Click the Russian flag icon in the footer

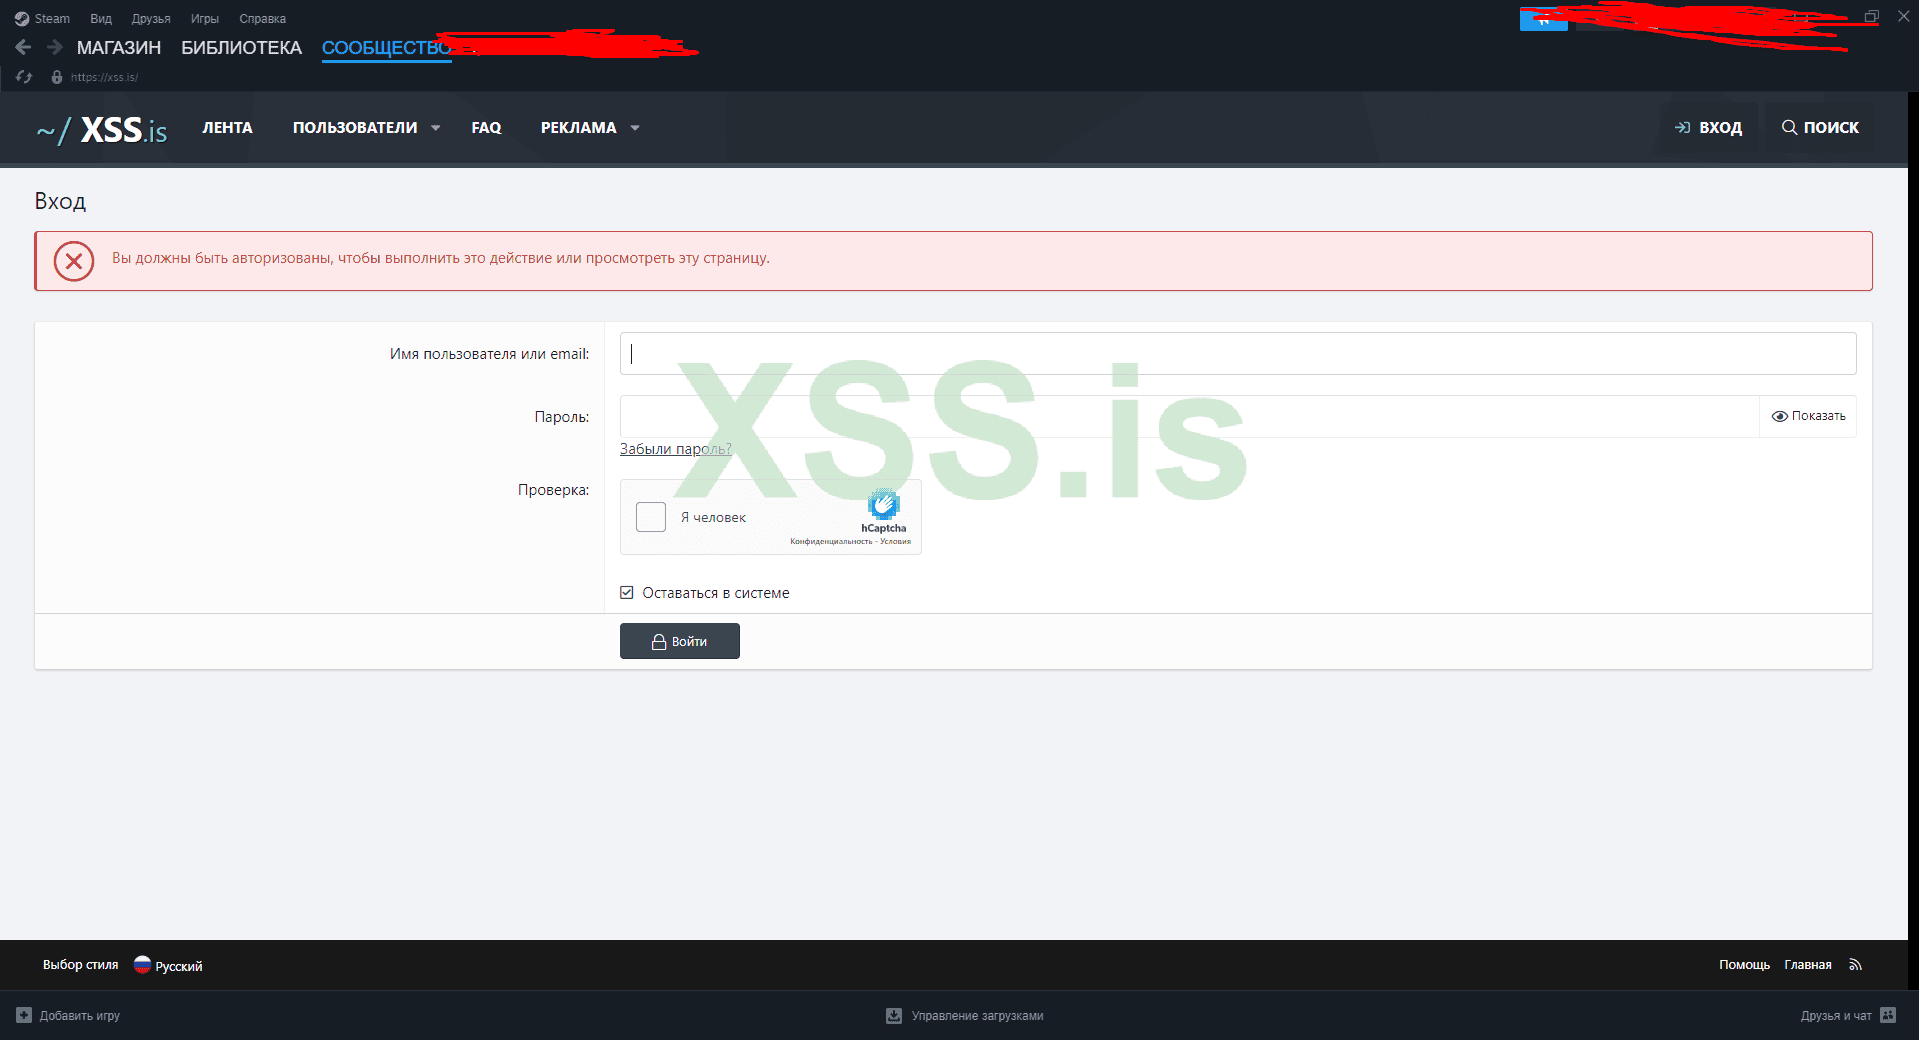click(x=142, y=965)
